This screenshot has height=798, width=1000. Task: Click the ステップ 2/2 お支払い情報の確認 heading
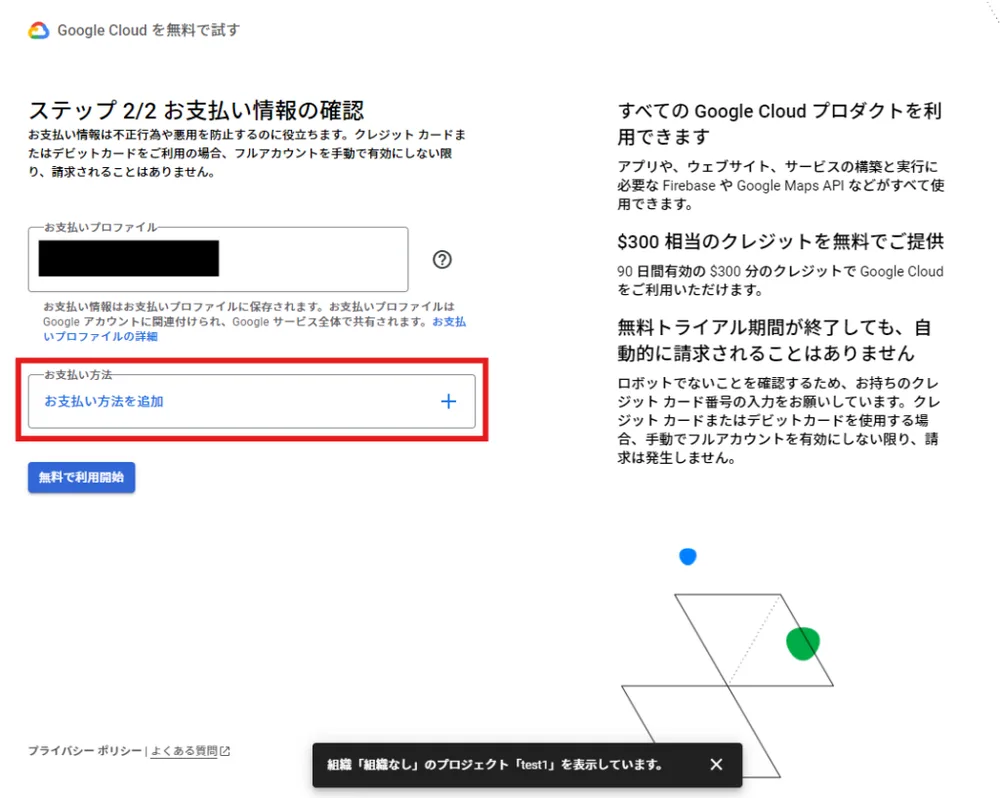pyautogui.click(x=196, y=110)
